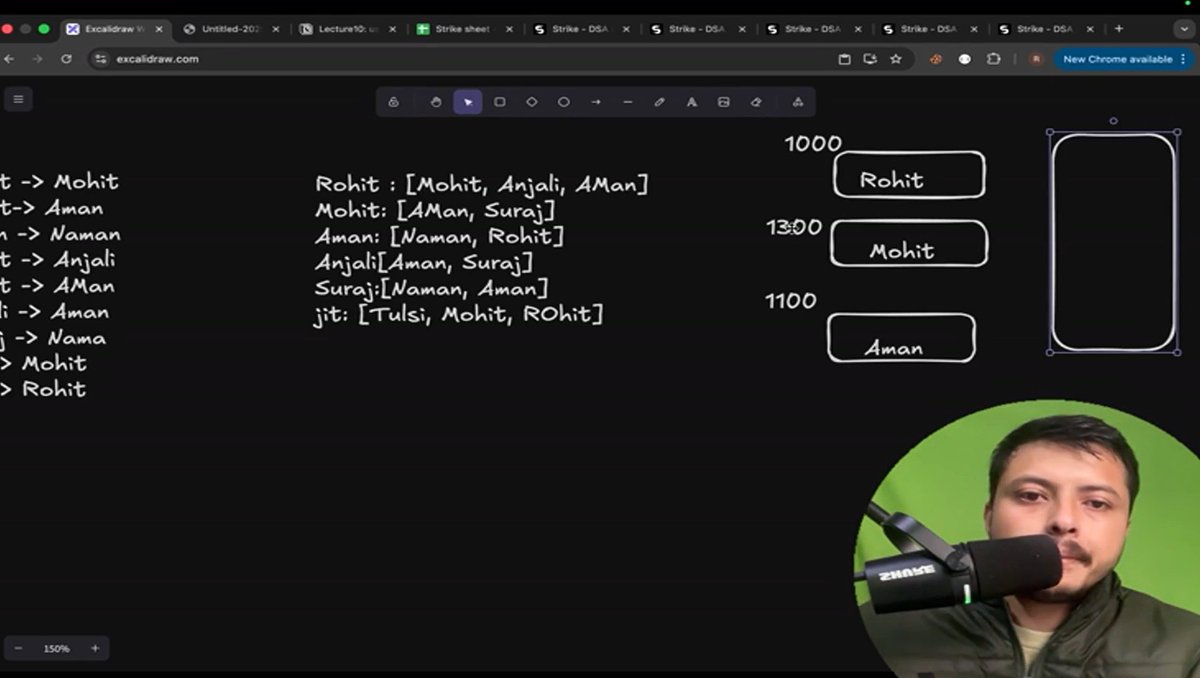Image resolution: width=1200 pixels, height=678 pixels.
Task: Click the 1100 label on canvas
Action: point(791,301)
